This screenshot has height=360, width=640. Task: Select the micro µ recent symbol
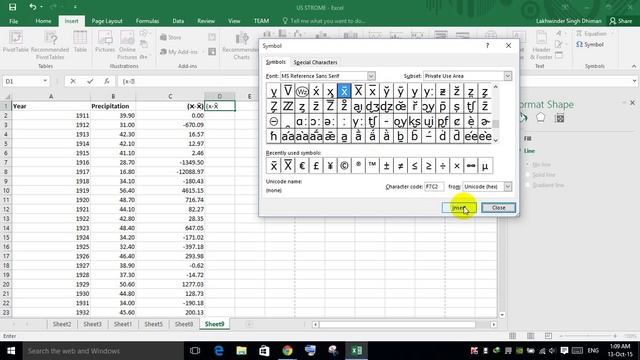pos(485,166)
